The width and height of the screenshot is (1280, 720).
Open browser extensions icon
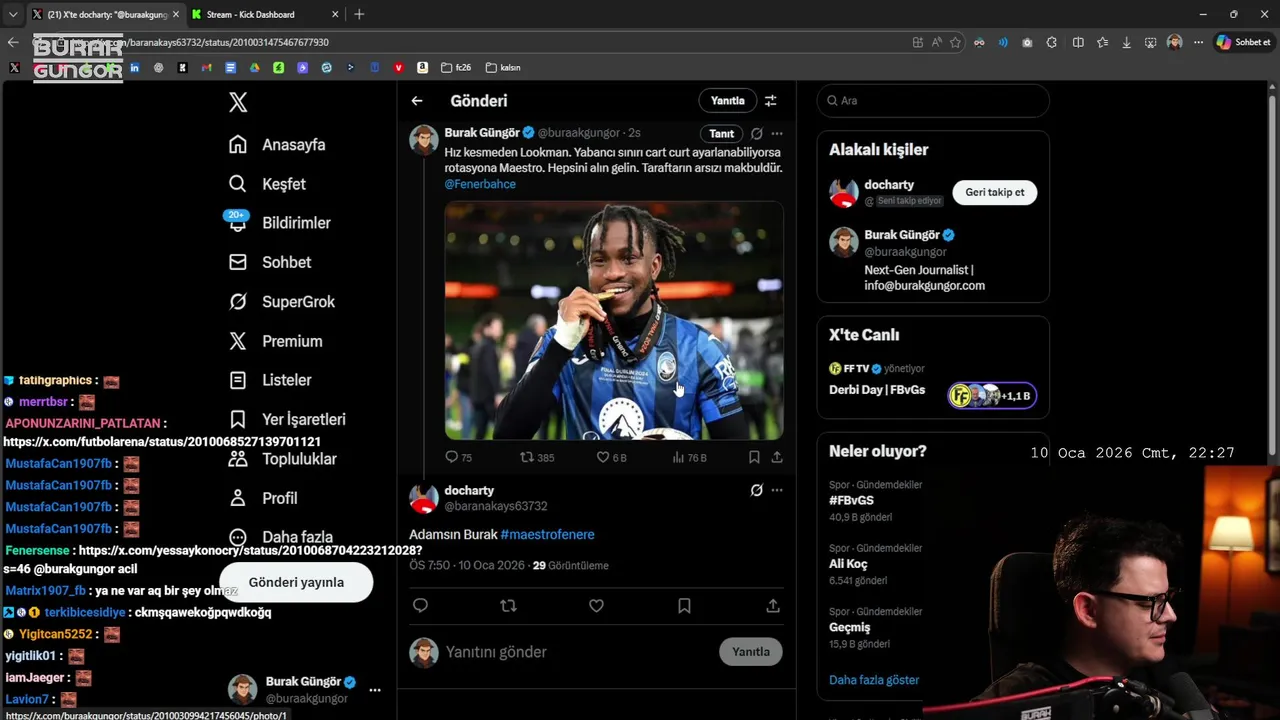1052,42
